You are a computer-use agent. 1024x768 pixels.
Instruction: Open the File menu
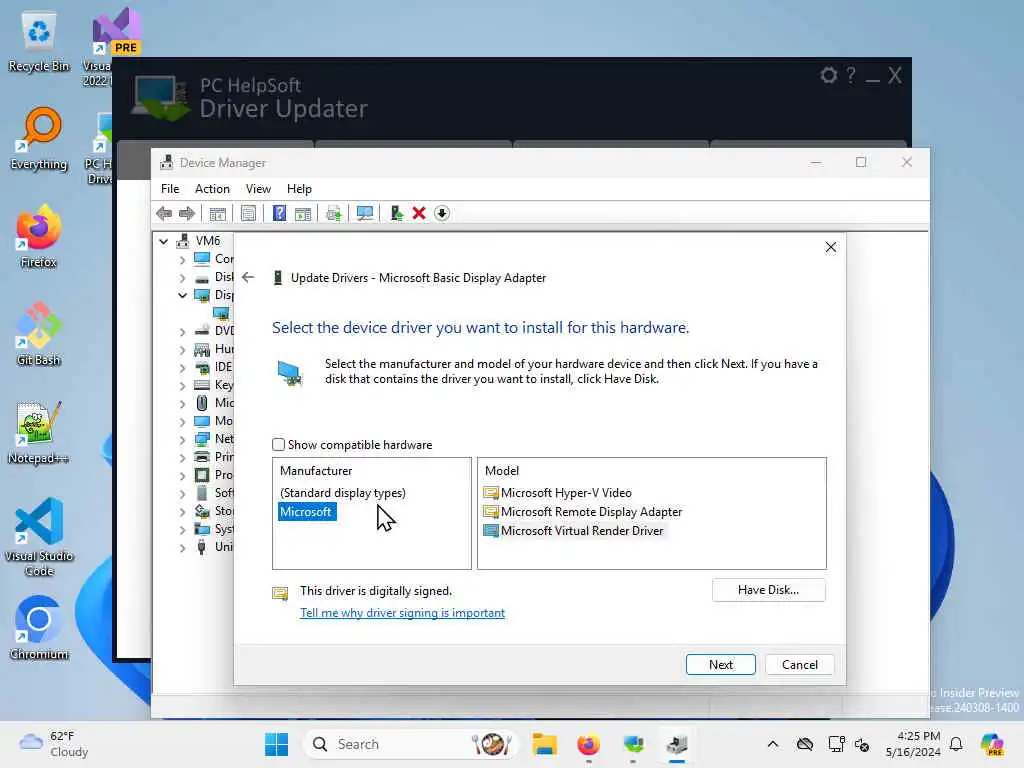pos(170,189)
